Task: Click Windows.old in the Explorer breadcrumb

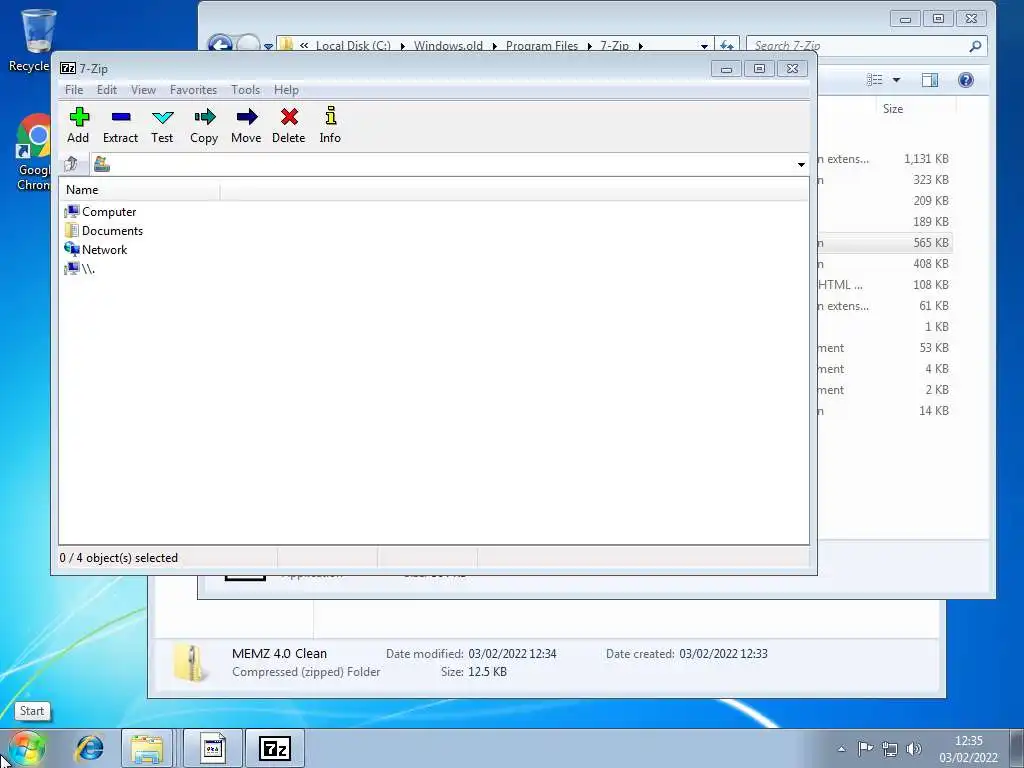Action: coord(448,46)
